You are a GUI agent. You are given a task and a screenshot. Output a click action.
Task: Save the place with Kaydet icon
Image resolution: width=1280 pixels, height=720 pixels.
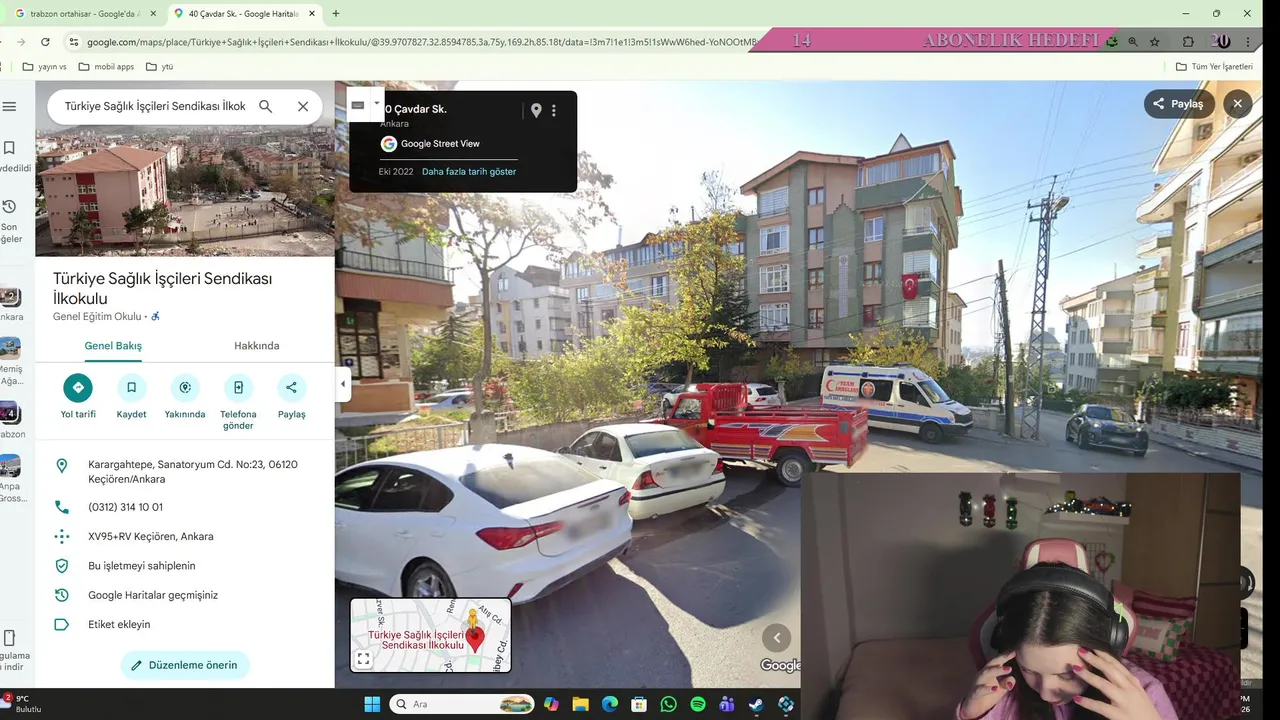(x=131, y=388)
